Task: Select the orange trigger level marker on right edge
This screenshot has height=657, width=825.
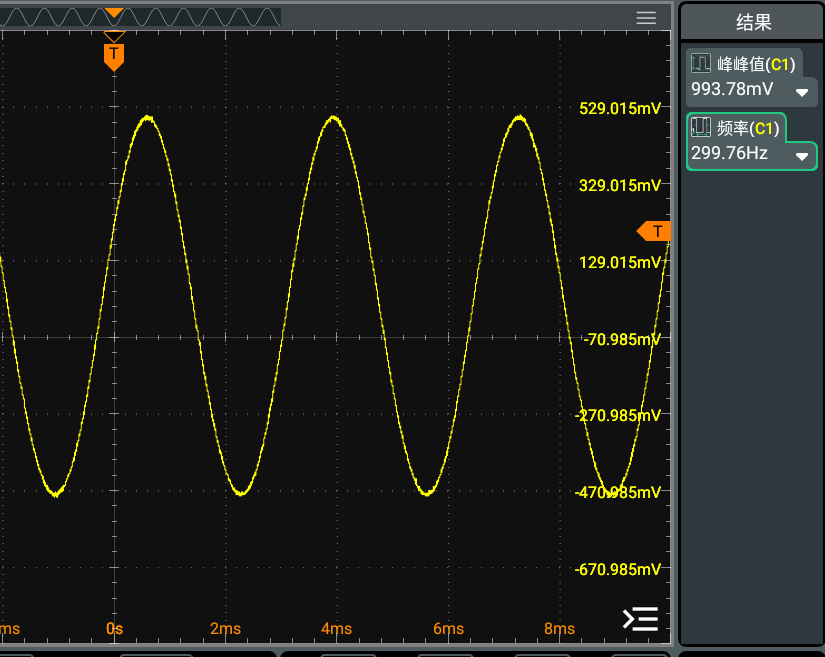Action: (x=654, y=232)
